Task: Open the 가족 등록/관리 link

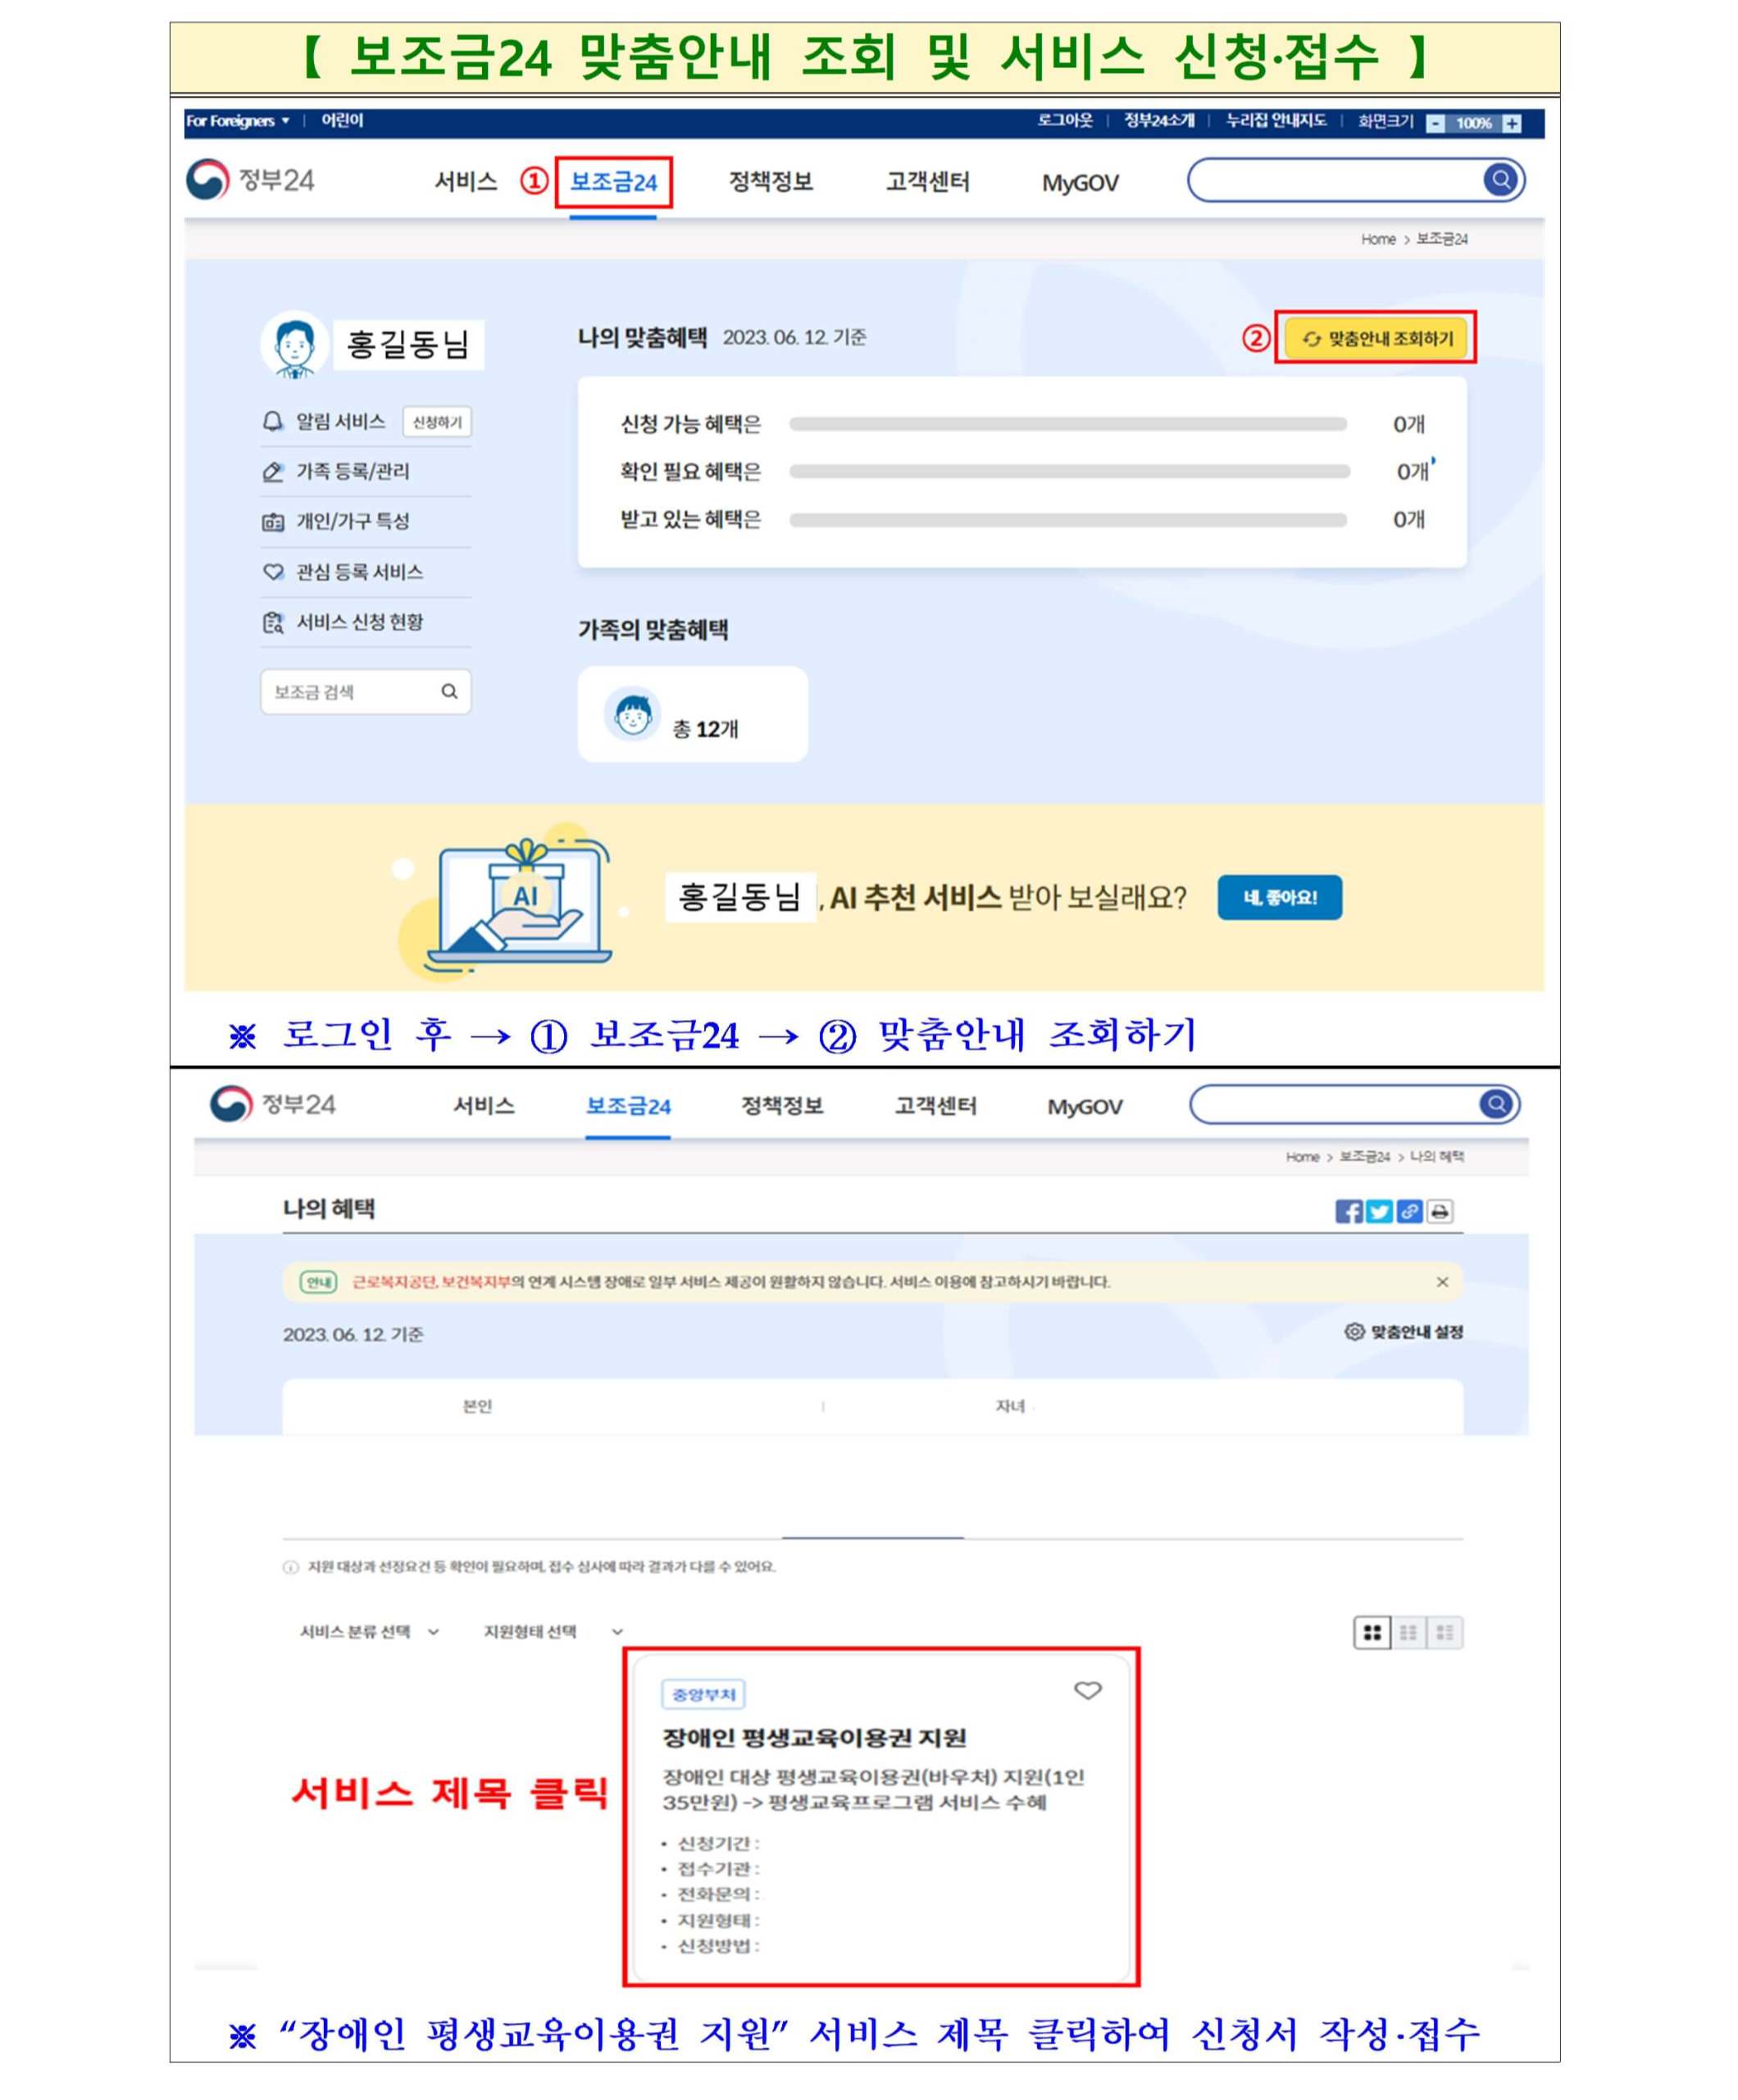Action: [x=352, y=472]
